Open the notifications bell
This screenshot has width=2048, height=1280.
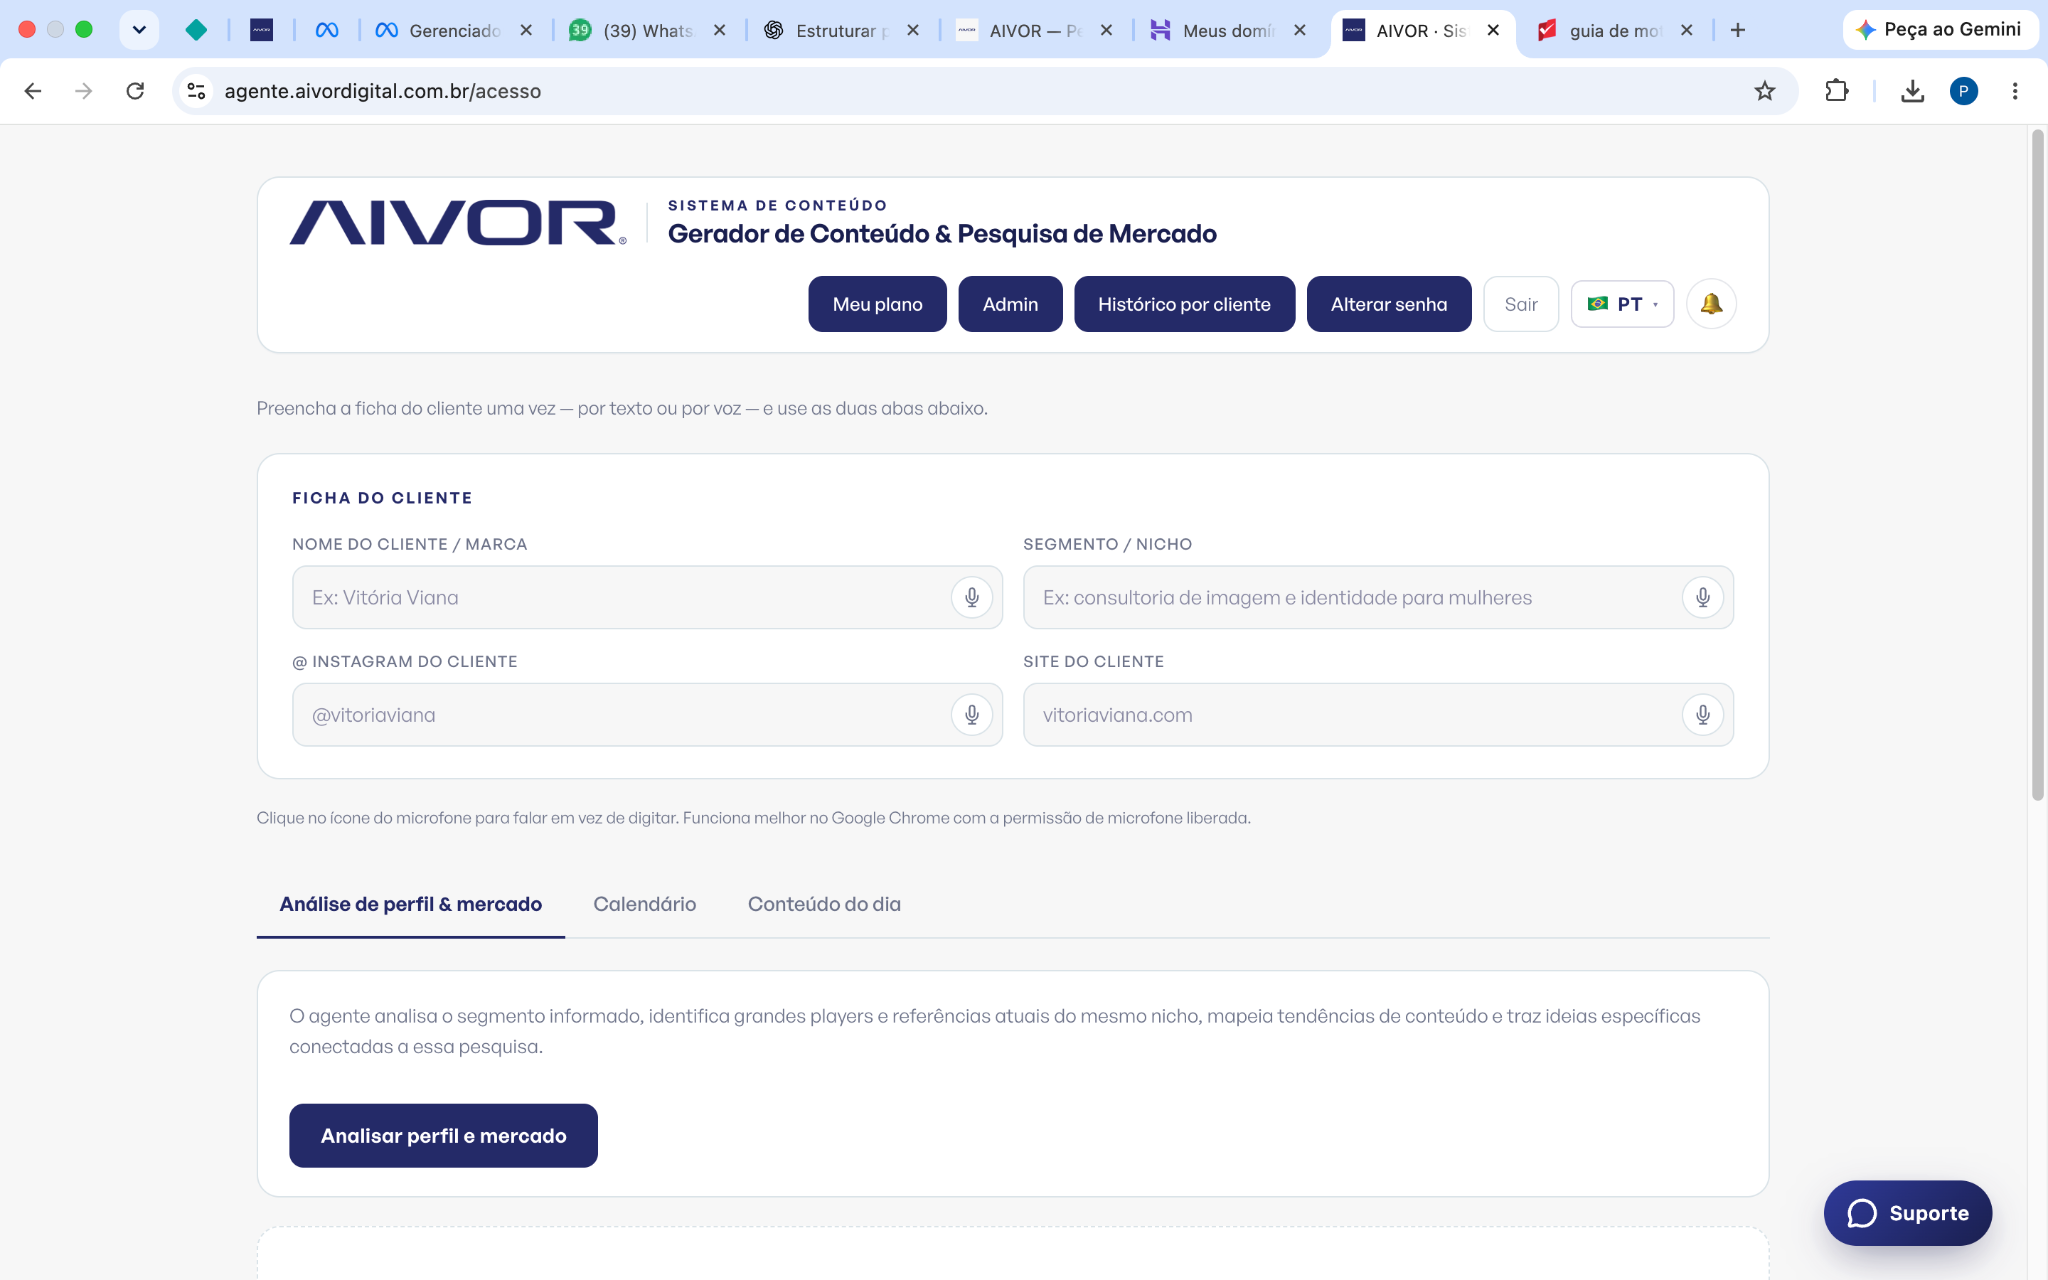[x=1711, y=304]
